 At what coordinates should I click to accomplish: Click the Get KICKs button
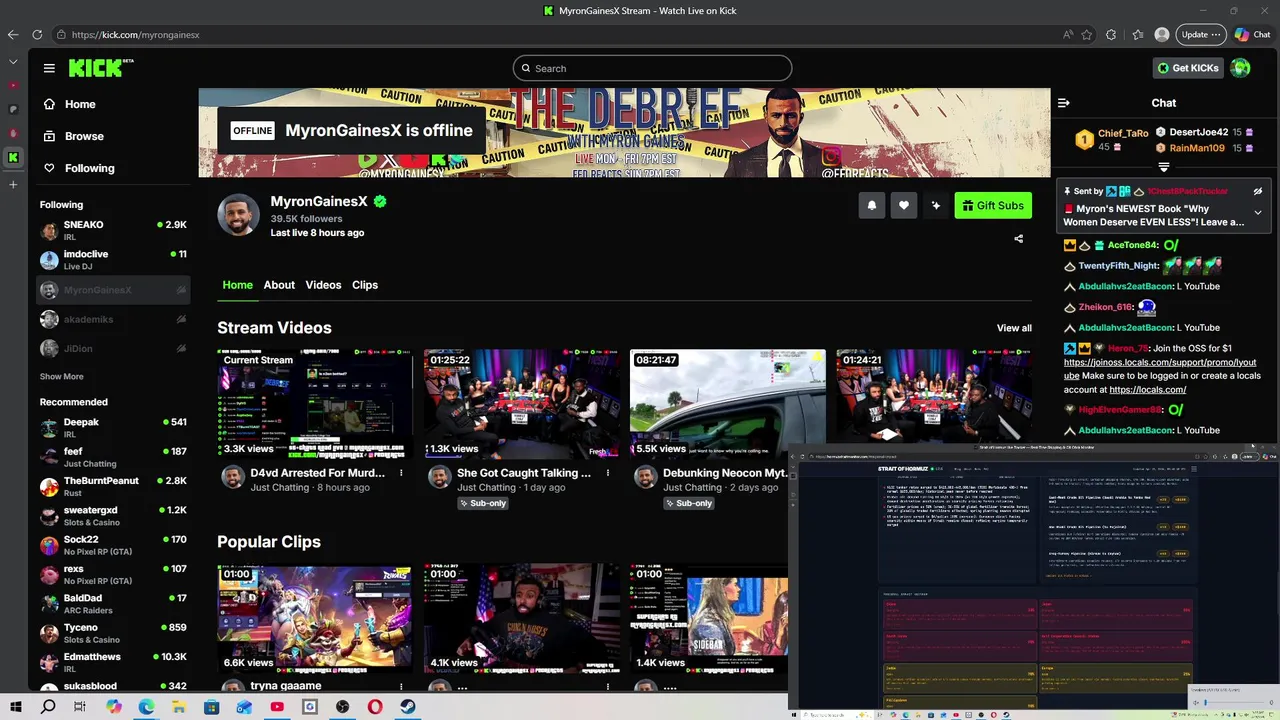click(x=1188, y=68)
